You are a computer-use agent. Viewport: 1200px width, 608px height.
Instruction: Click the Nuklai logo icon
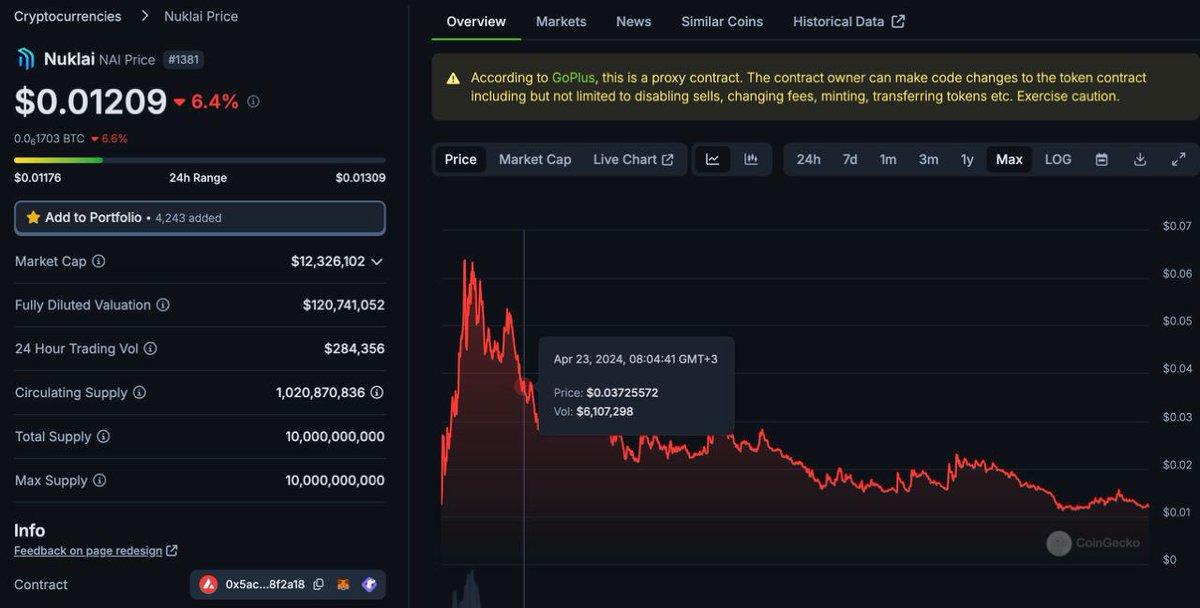[x=25, y=59]
